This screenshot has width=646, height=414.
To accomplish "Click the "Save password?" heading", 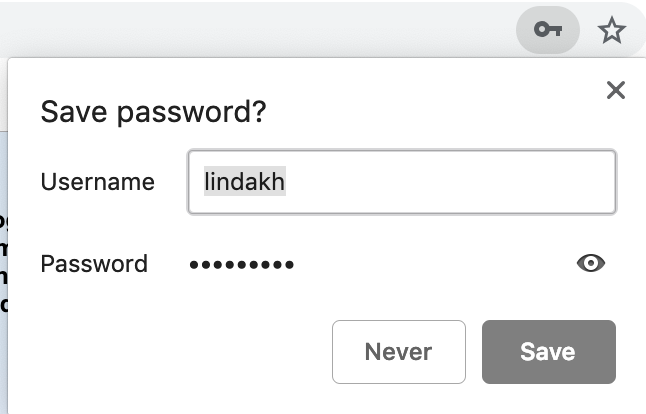I will pyautogui.click(x=153, y=112).
